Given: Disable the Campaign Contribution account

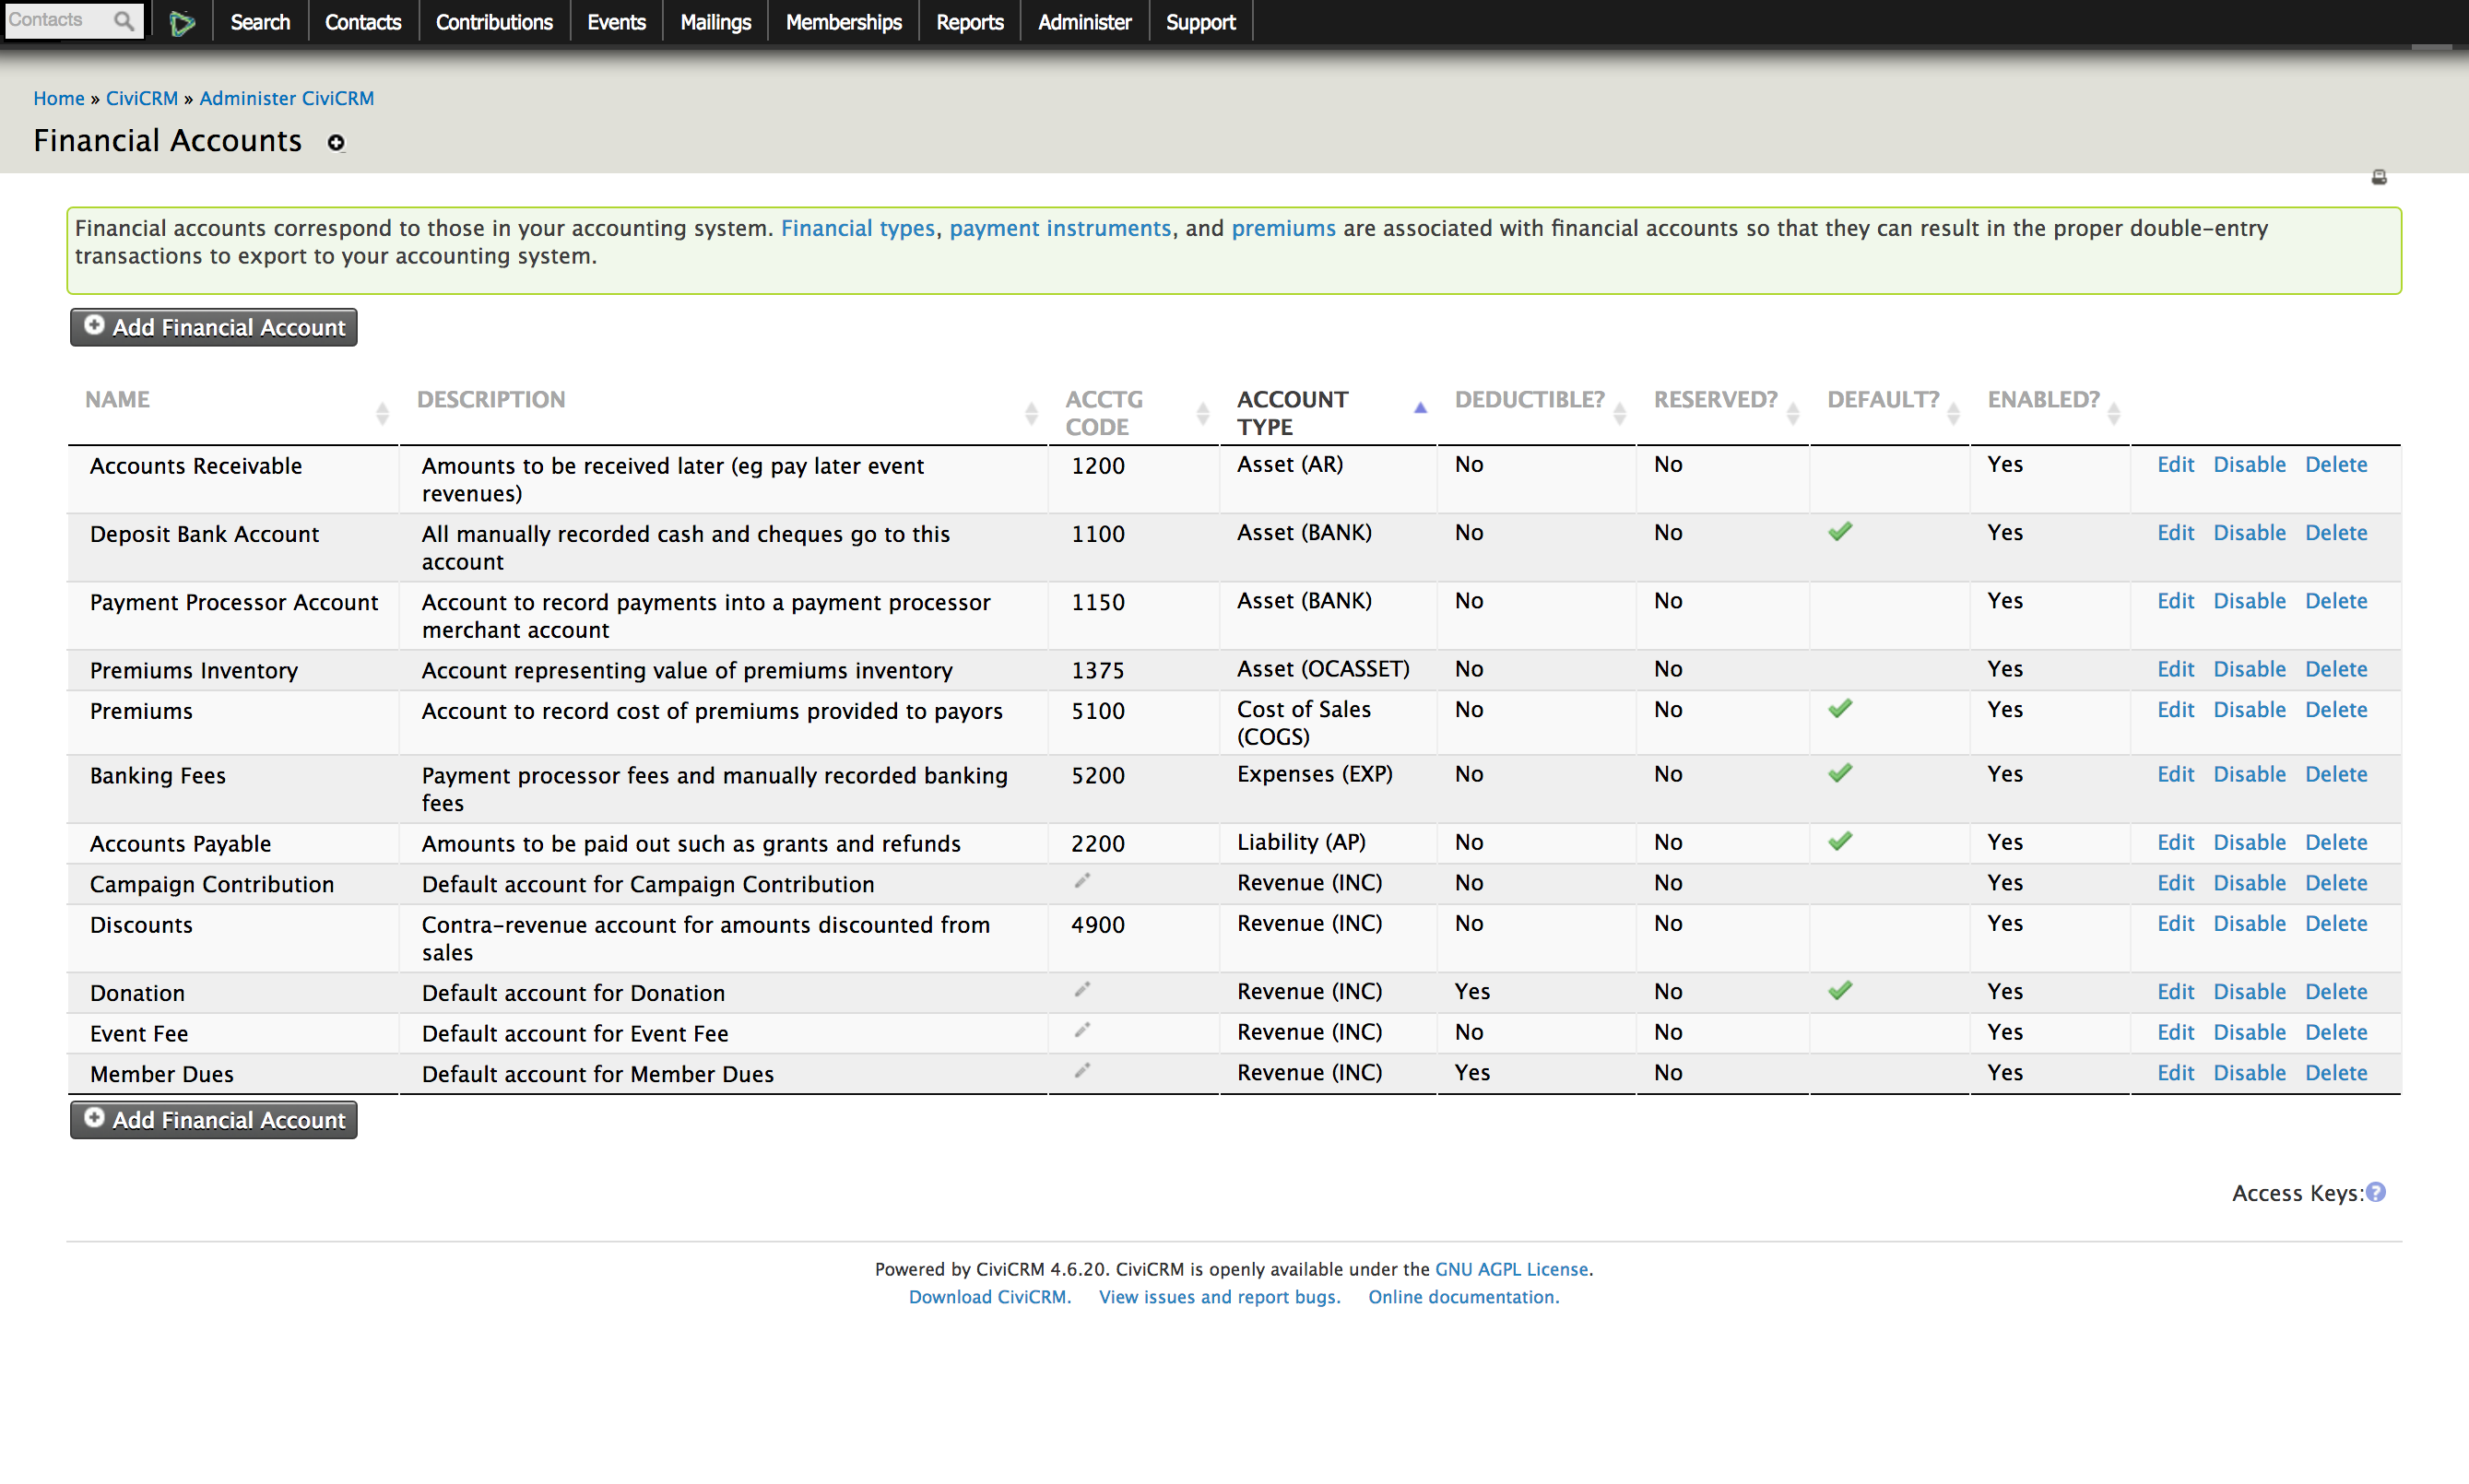Looking at the screenshot, I should 2249,882.
